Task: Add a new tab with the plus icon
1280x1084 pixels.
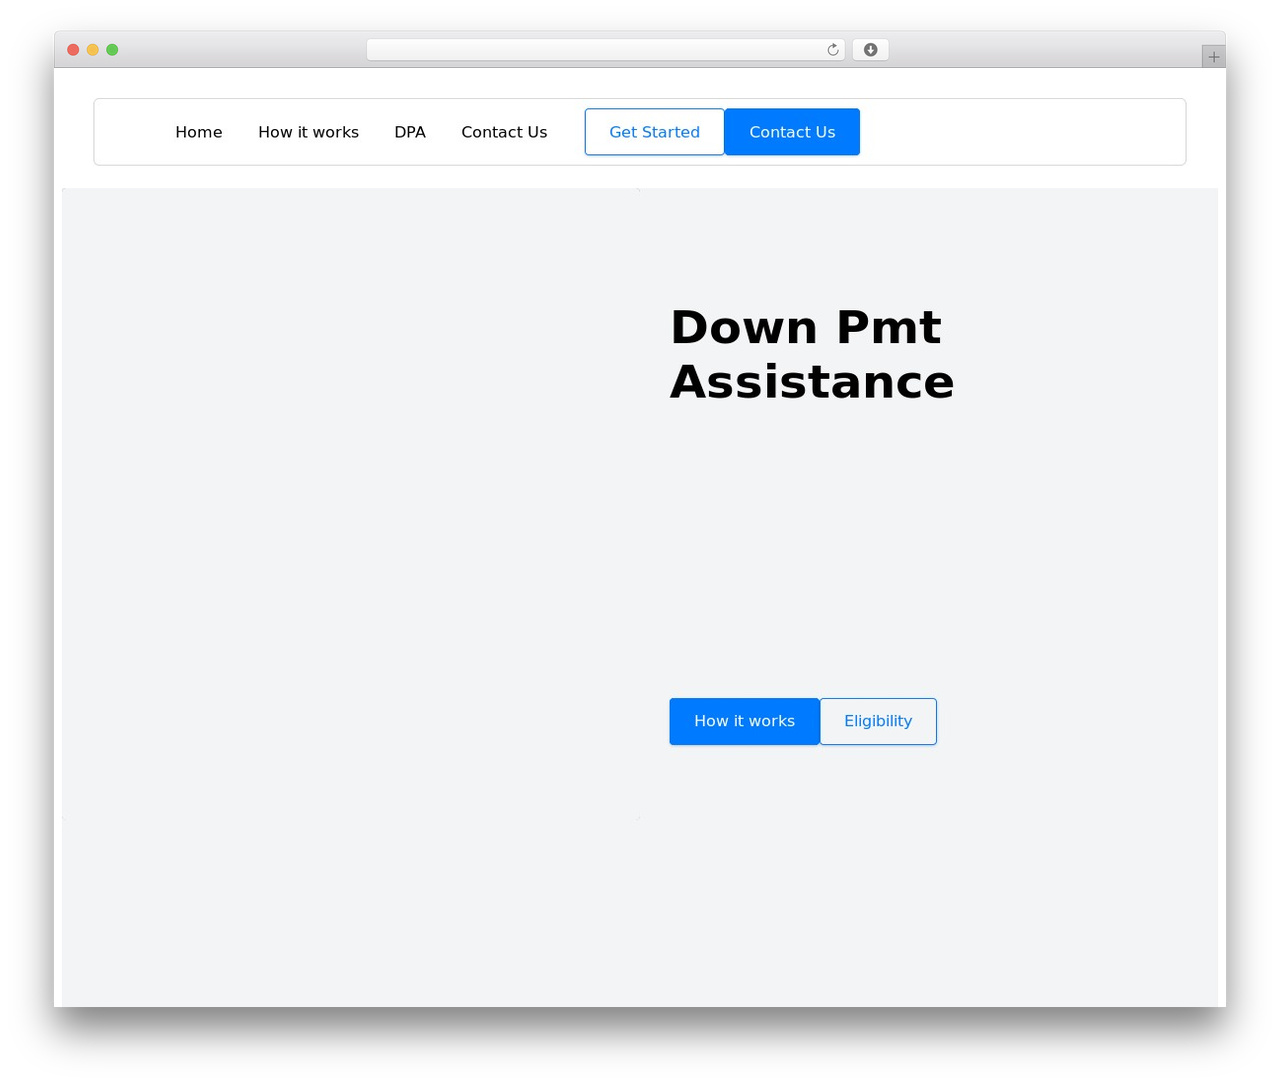Action: 1213,57
